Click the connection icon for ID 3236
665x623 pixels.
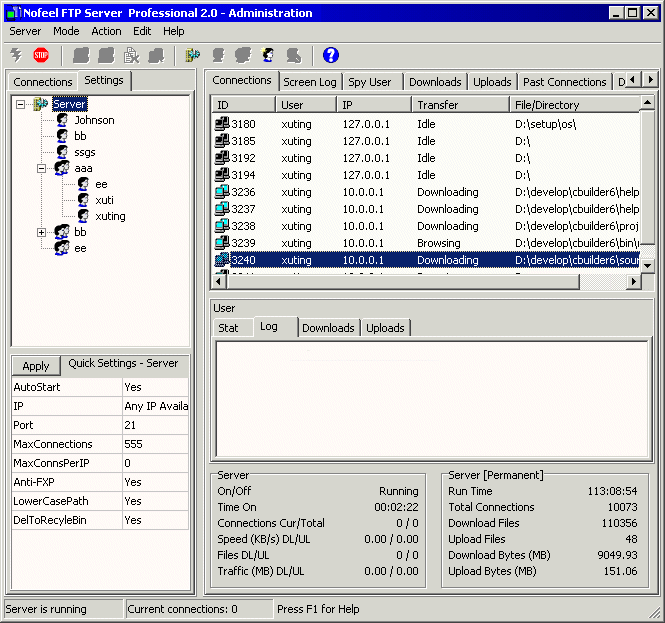click(222, 192)
